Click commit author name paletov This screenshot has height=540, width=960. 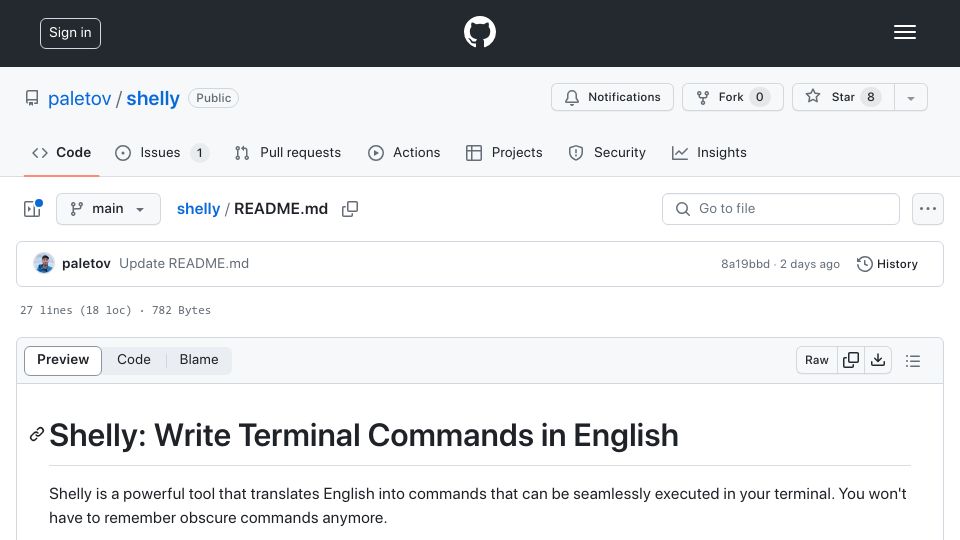(86, 264)
